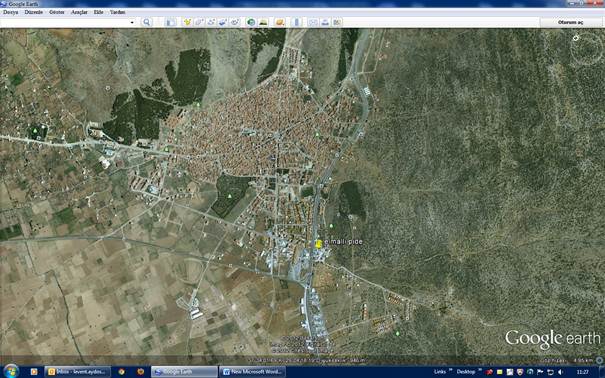Screen dimensions: 605x378
Task: Expand the search box dropdown arrow
Action: point(132,22)
